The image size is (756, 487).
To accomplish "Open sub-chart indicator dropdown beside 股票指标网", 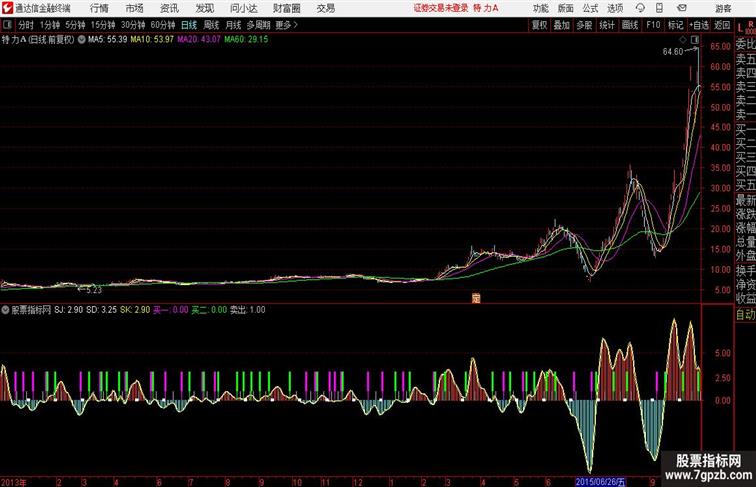I will pyautogui.click(x=5, y=310).
